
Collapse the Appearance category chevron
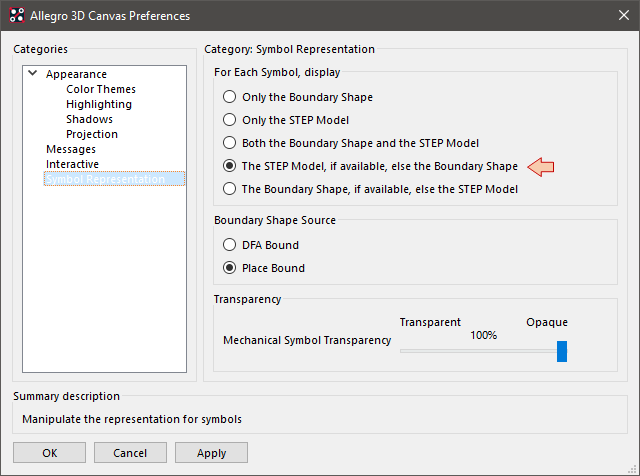[x=33, y=73]
